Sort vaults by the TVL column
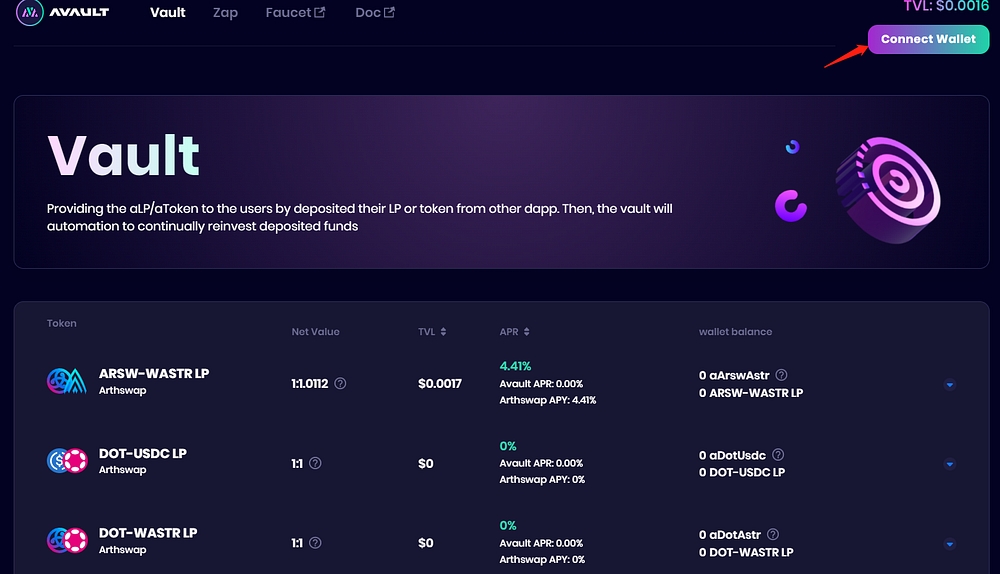 pos(432,332)
